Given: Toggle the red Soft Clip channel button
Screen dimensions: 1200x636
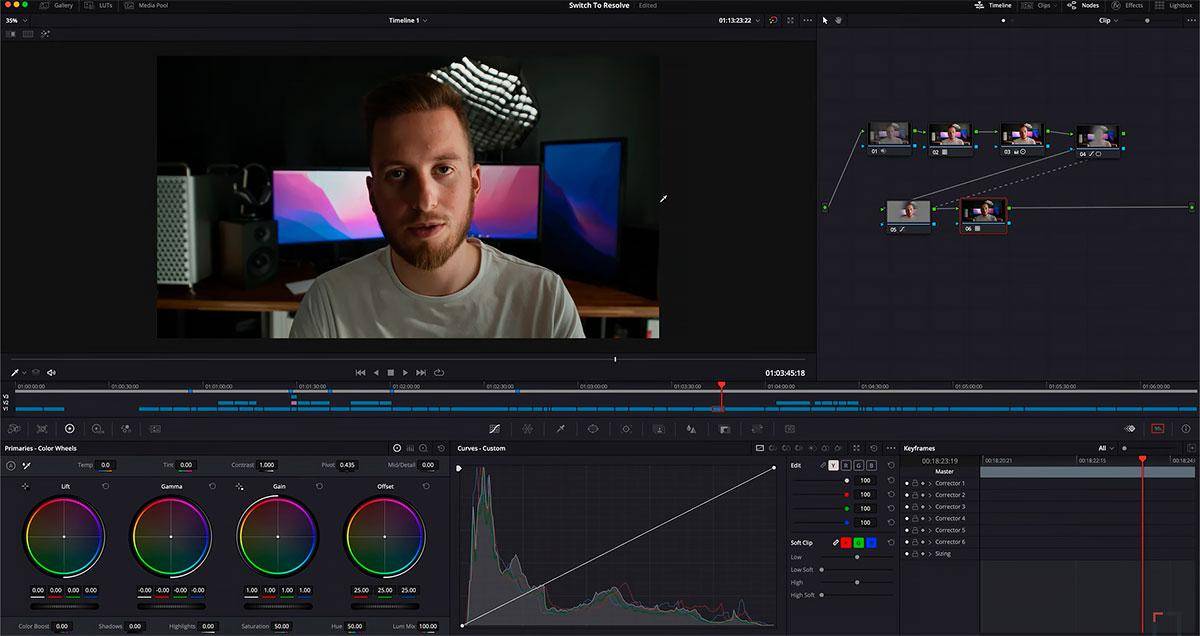Looking at the screenshot, I should click(x=845, y=542).
